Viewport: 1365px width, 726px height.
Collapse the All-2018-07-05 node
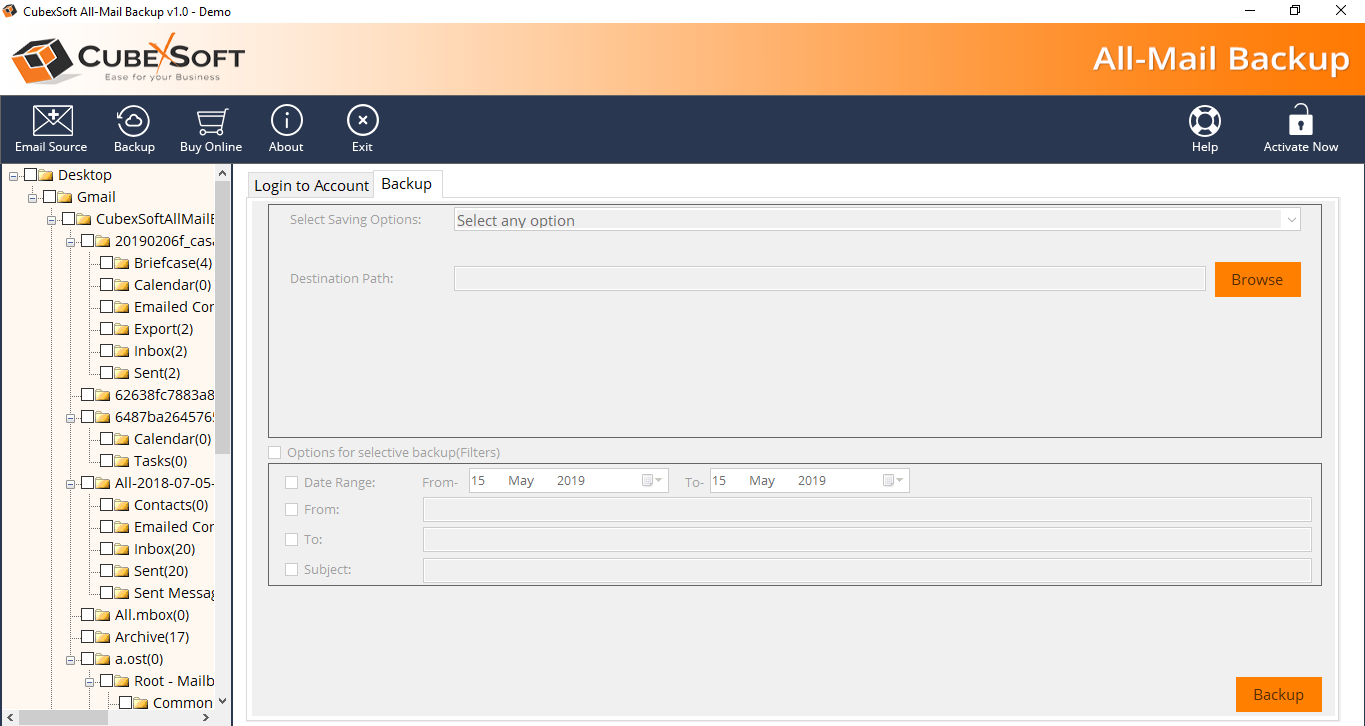(71, 484)
